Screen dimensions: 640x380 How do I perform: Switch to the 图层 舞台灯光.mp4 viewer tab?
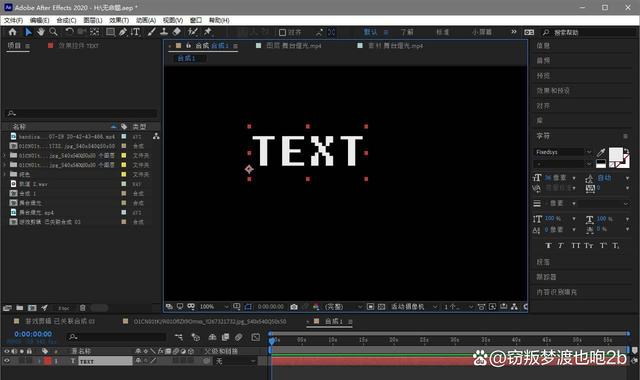coord(294,46)
